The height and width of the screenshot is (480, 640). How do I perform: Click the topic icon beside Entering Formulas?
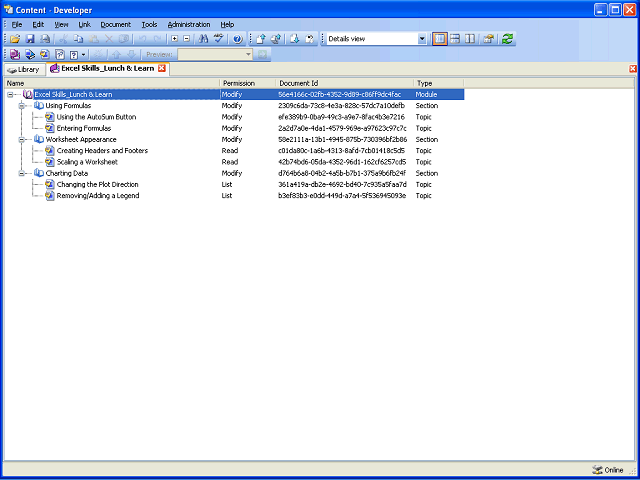tap(50, 128)
